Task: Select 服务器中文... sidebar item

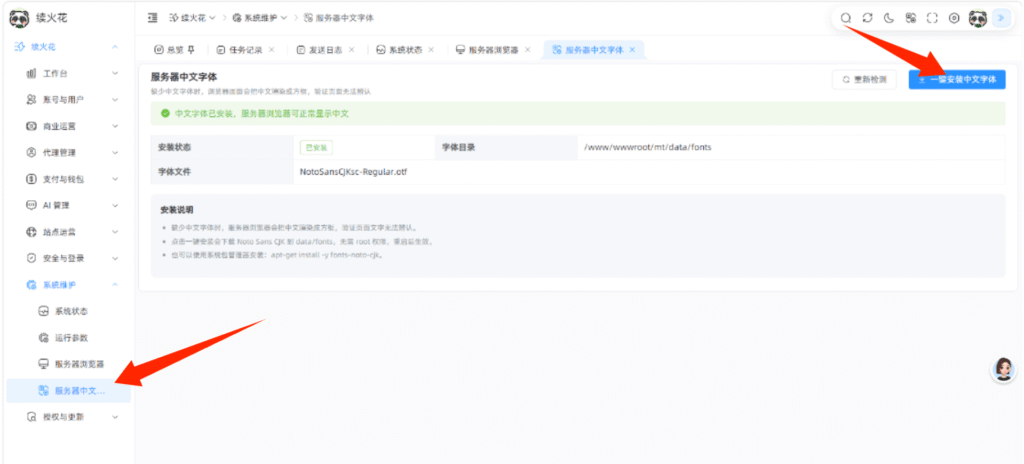Action: tap(69, 390)
